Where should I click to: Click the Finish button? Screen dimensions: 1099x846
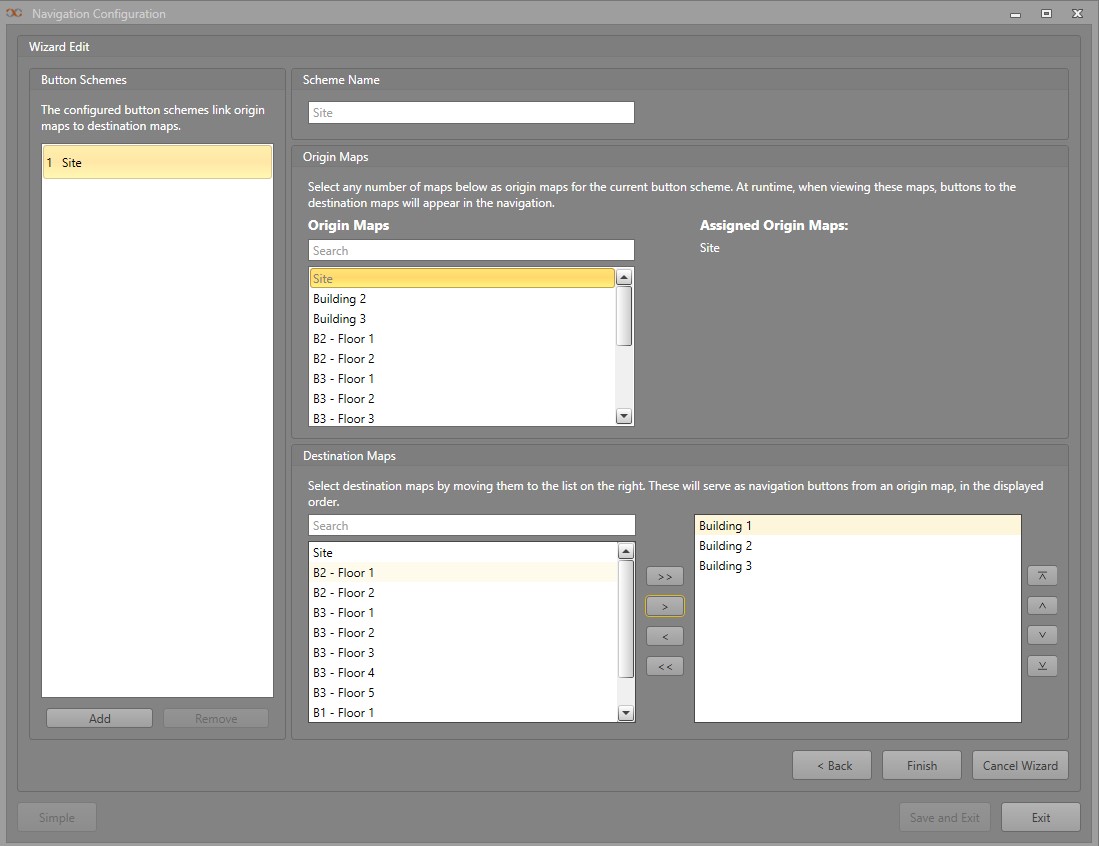921,766
